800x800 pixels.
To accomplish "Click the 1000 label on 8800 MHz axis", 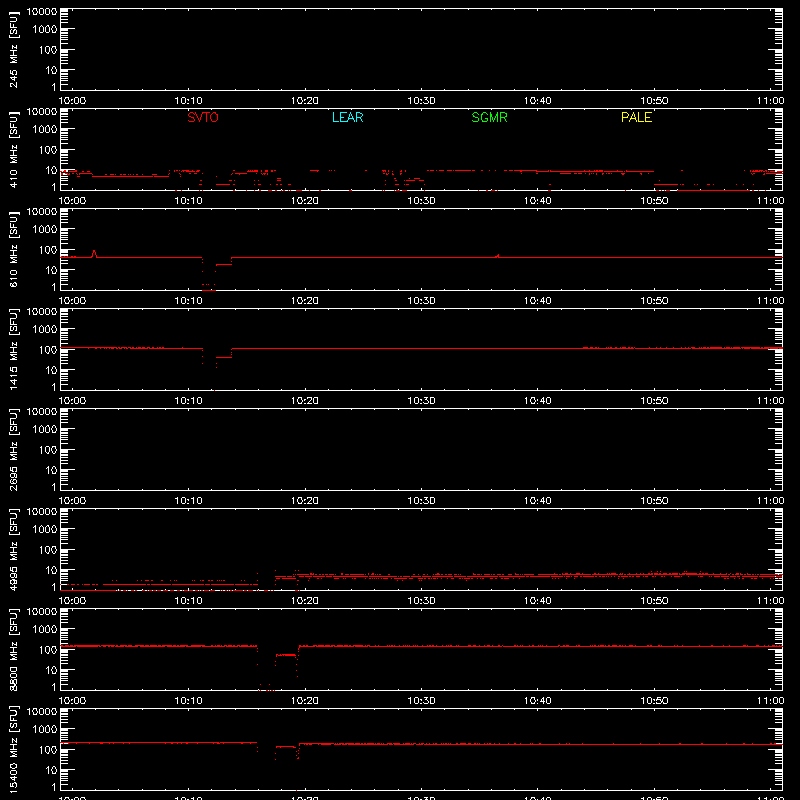I will click(x=45, y=630).
